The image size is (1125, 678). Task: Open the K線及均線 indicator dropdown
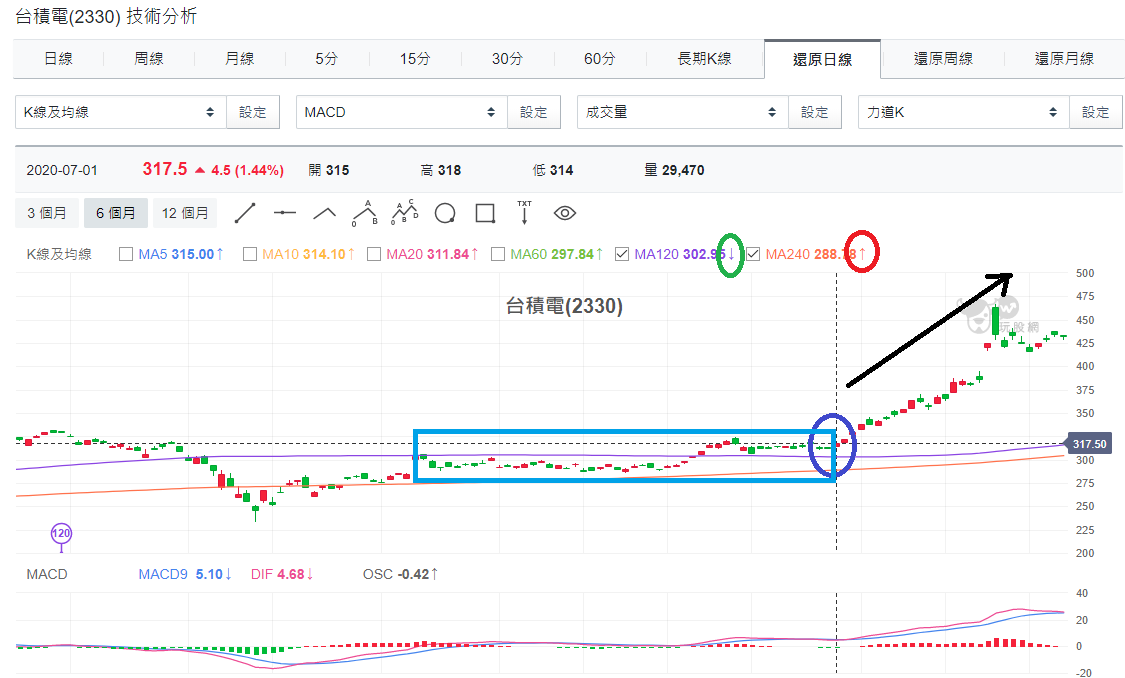click(121, 113)
